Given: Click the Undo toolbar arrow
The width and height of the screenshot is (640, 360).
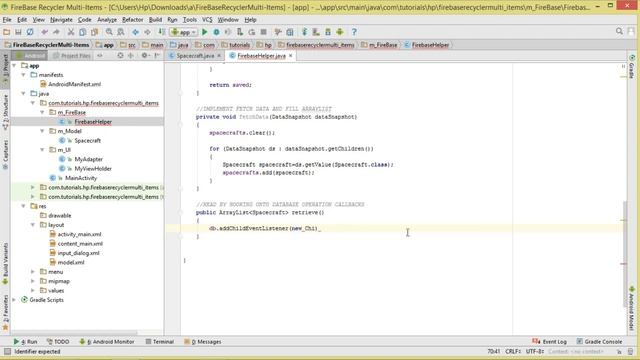Looking at the screenshot, I should click(x=44, y=32).
